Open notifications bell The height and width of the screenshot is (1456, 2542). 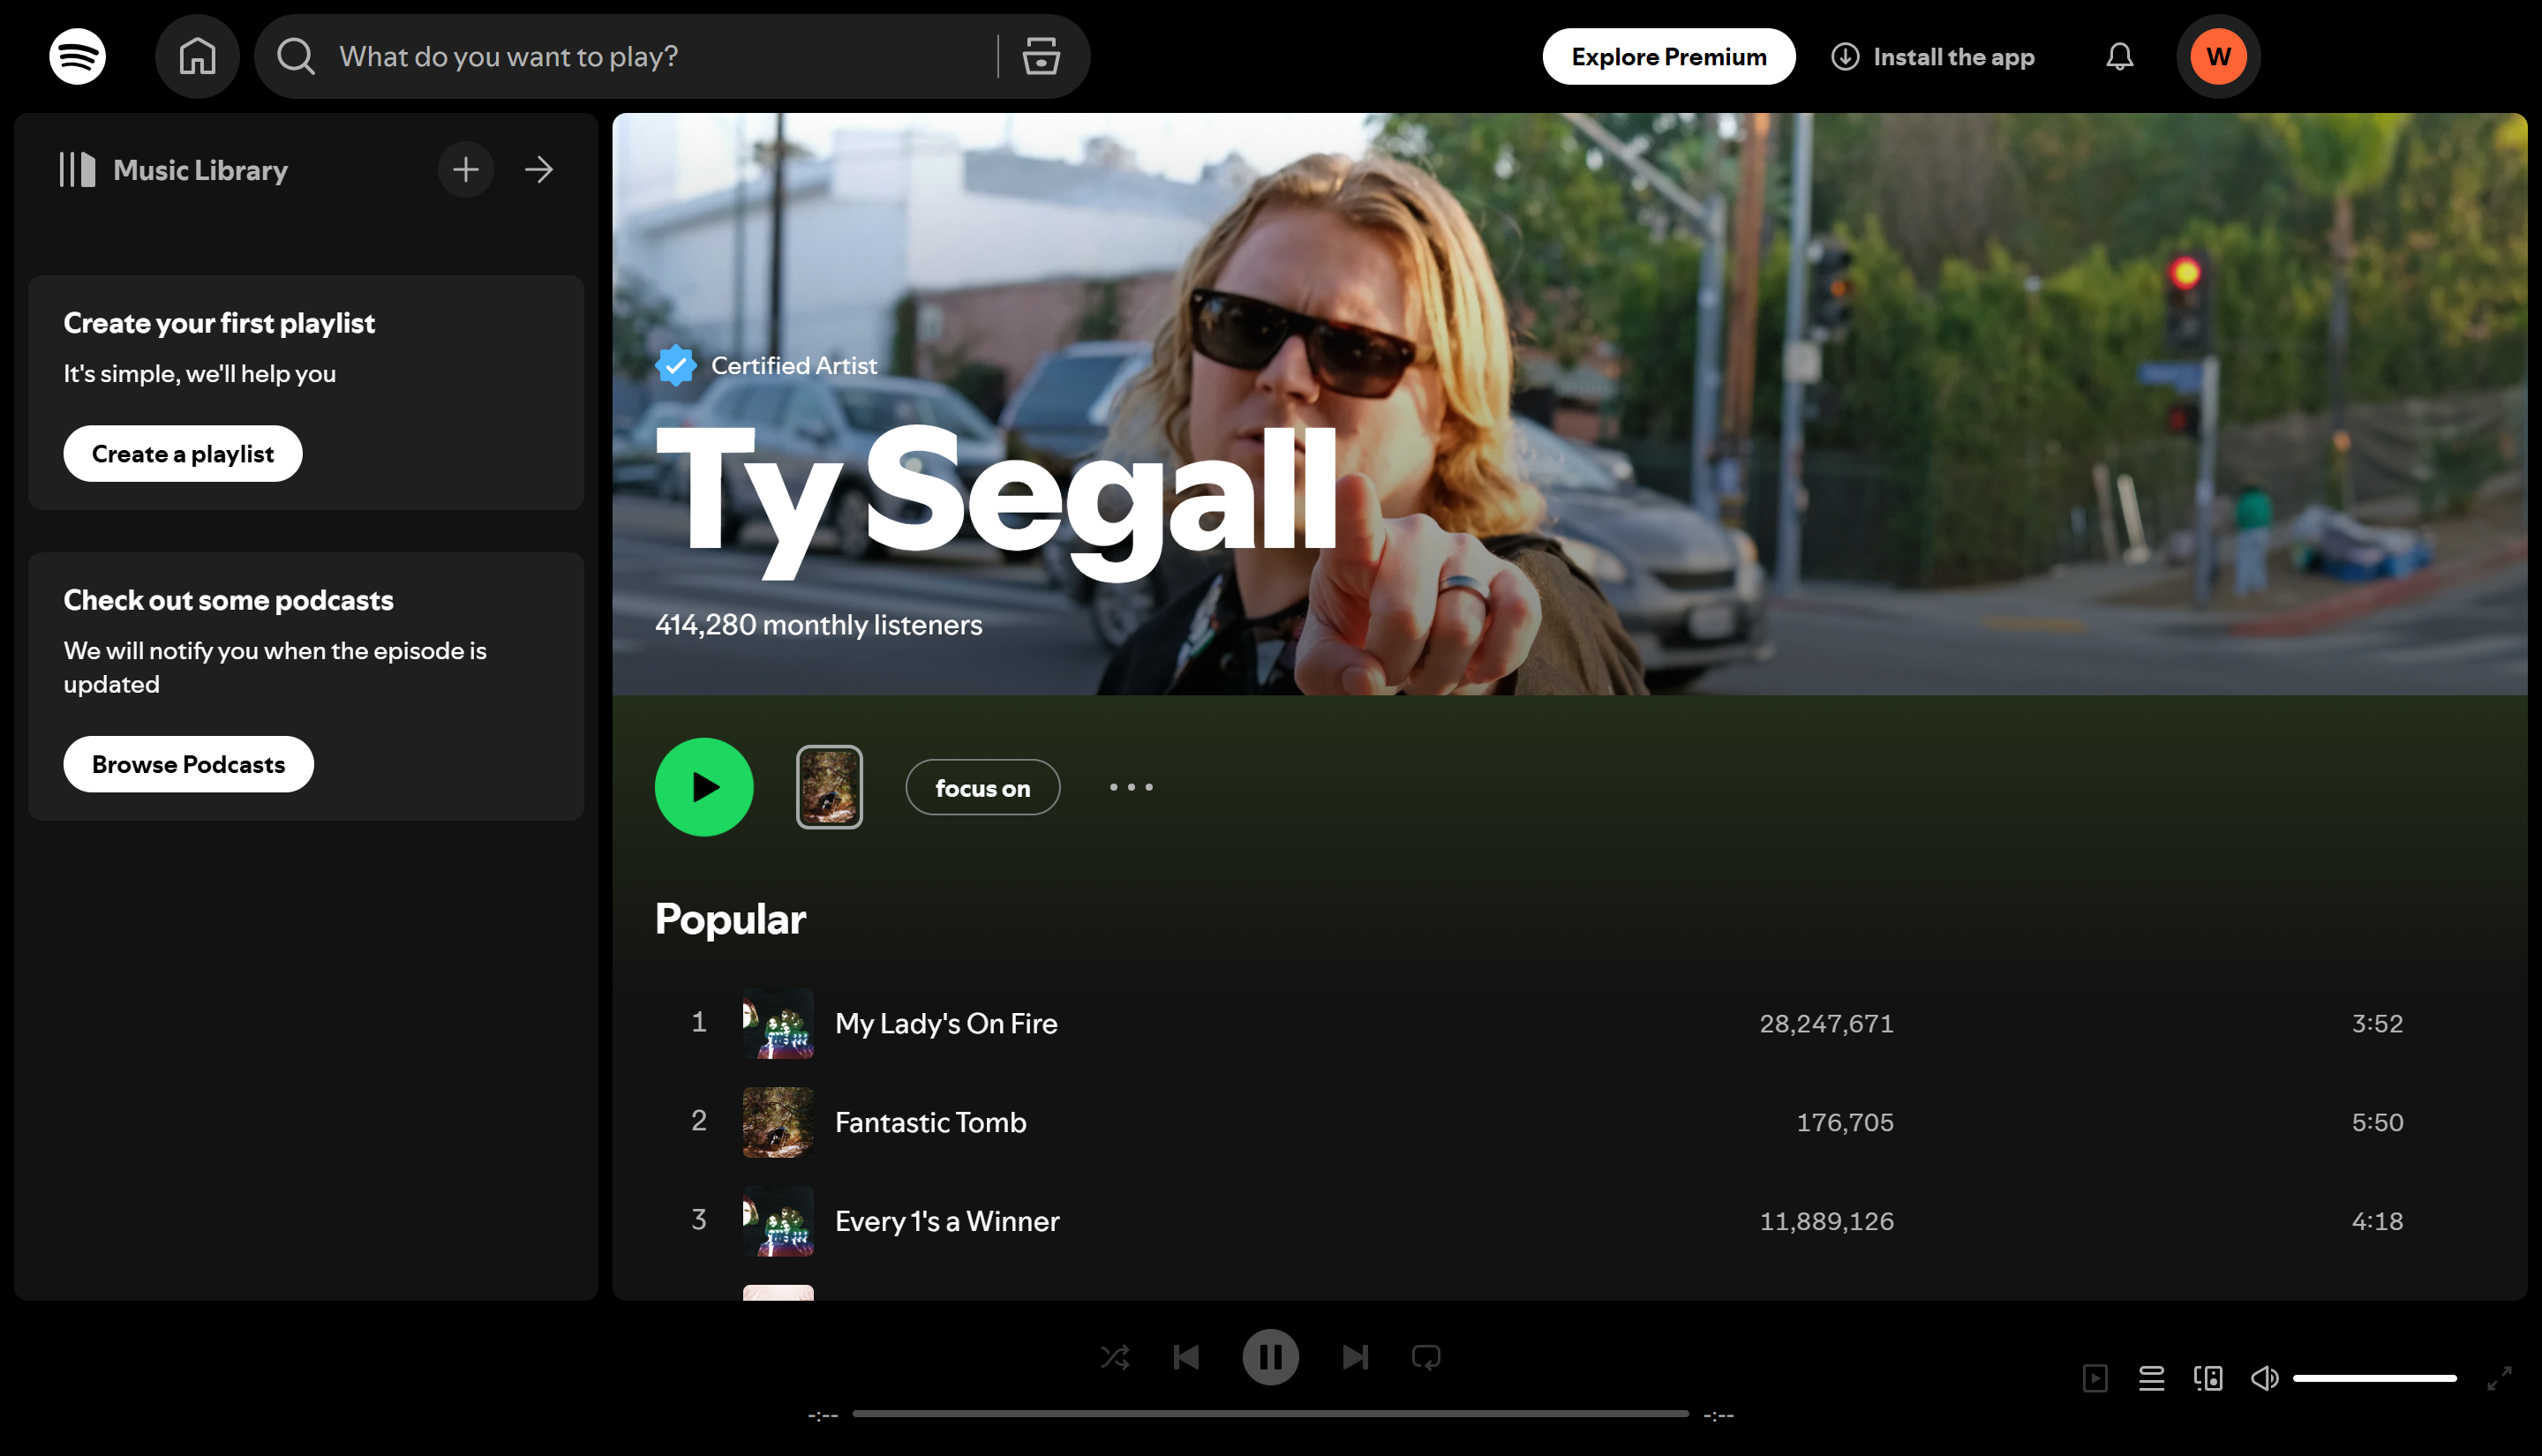pyautogui.click(x=2119, y=57)
